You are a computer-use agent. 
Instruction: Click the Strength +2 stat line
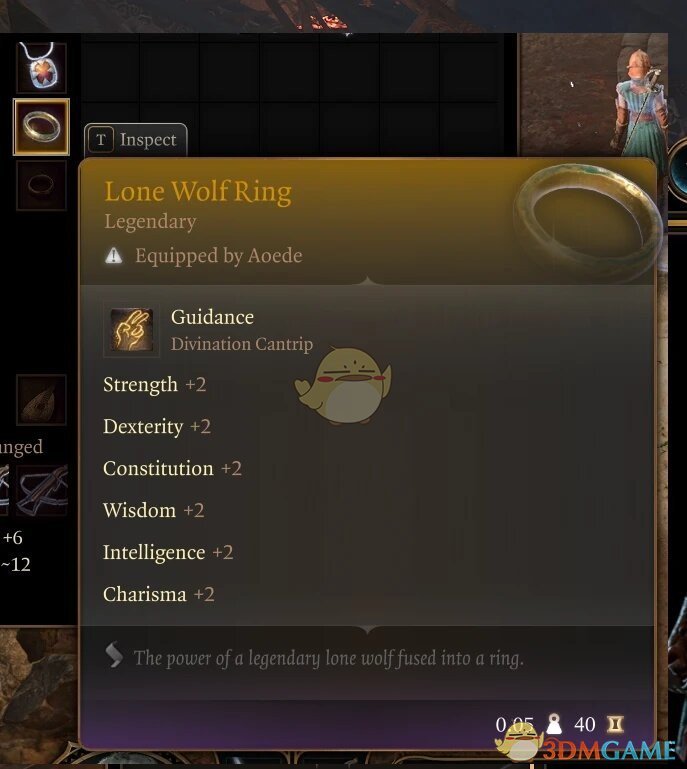tap(154, 384)
